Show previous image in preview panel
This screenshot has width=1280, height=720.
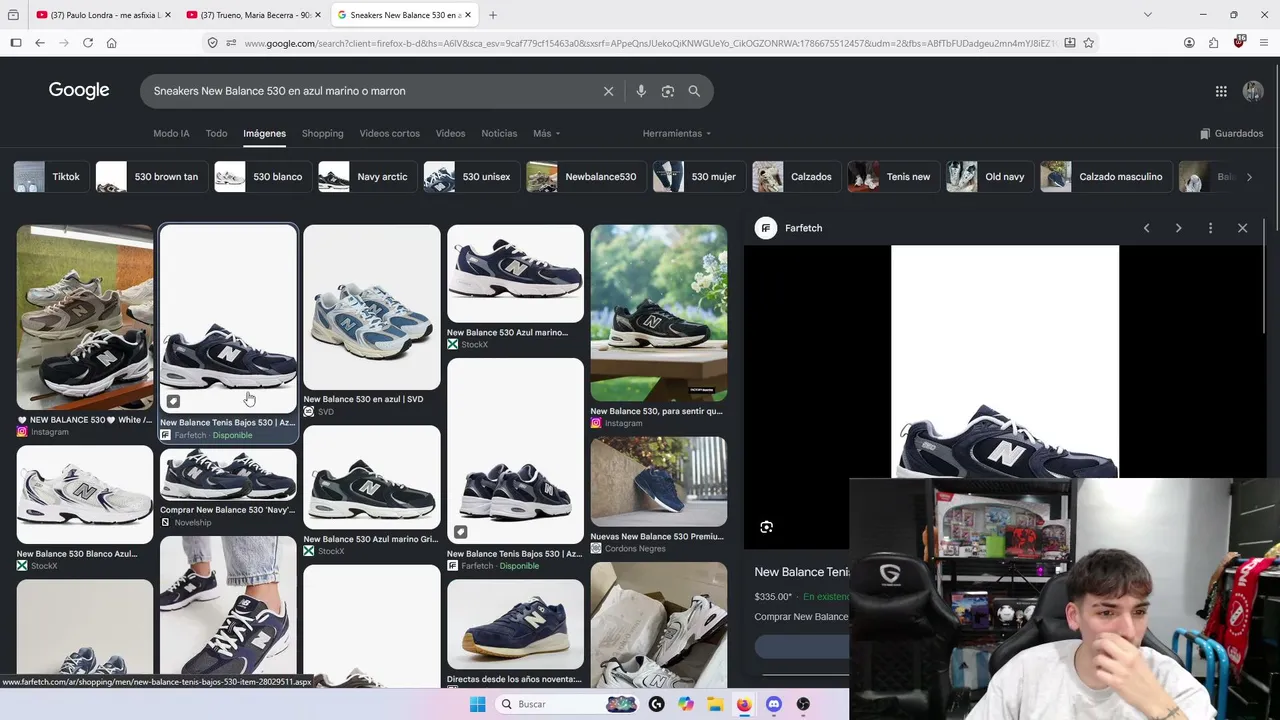point(1147,228)
